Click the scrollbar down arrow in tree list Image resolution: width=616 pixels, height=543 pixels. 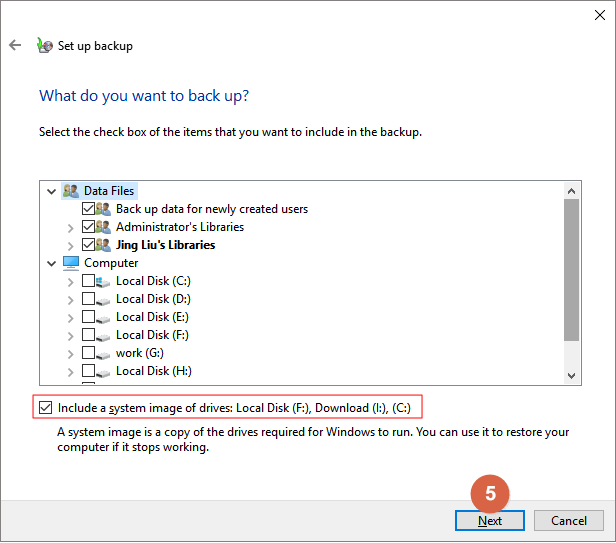(572, 376)
